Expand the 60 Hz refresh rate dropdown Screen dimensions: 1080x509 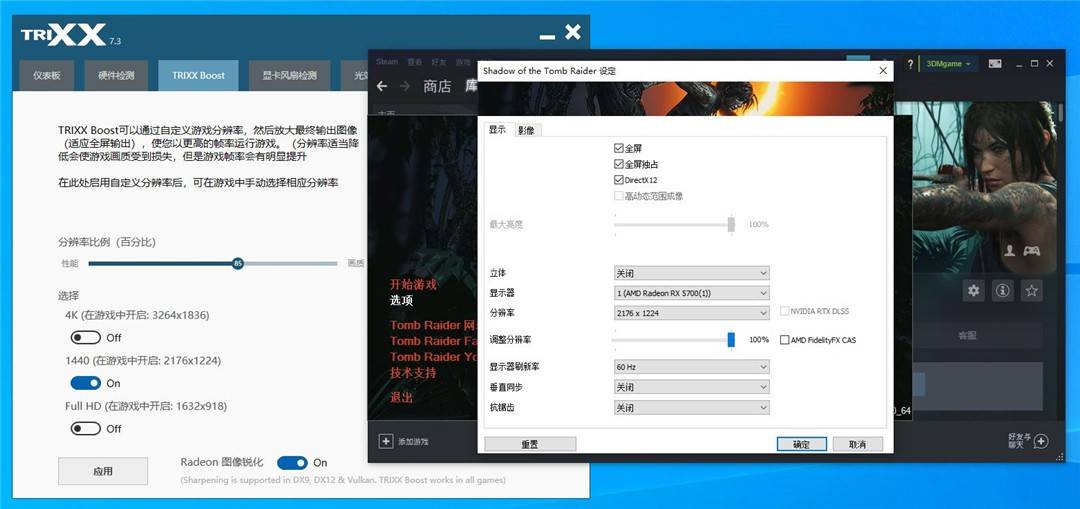click(692, 367)
